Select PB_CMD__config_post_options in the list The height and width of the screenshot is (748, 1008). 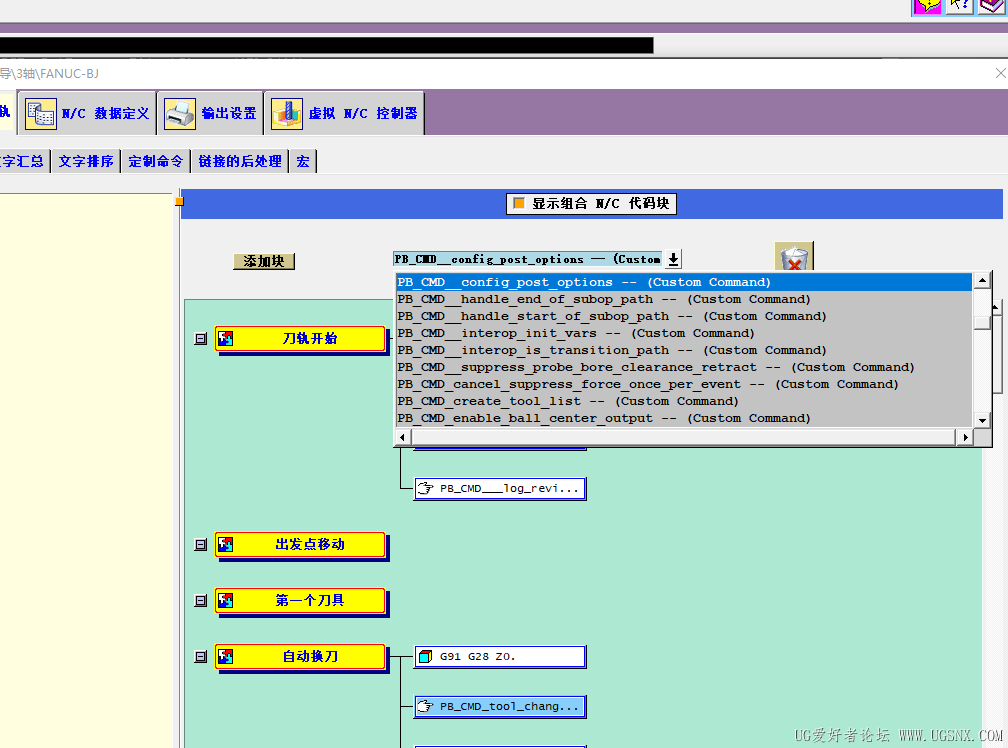[684, 282]
